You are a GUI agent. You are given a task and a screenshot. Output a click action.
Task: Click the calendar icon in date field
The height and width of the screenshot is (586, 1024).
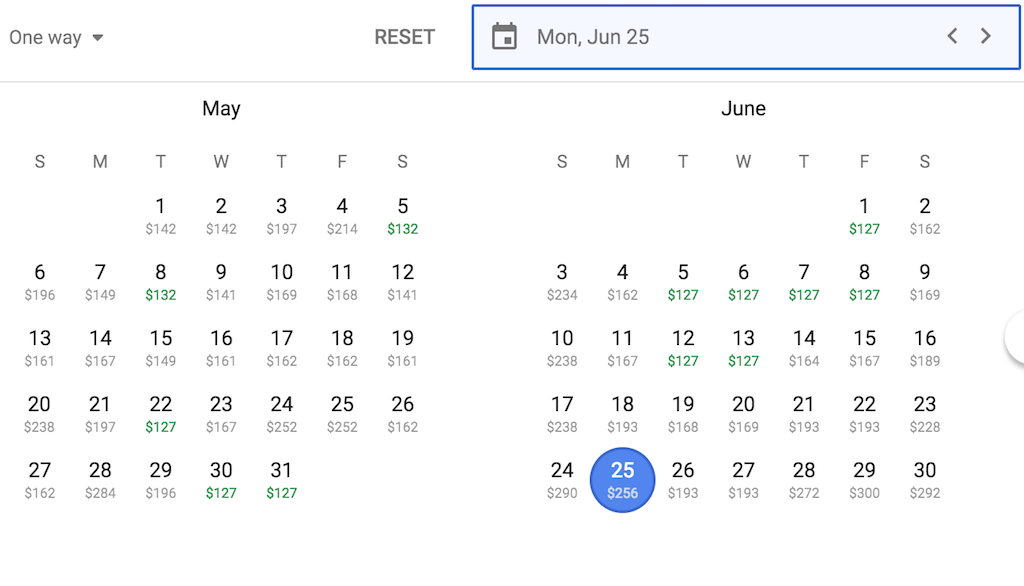(504, 37)
